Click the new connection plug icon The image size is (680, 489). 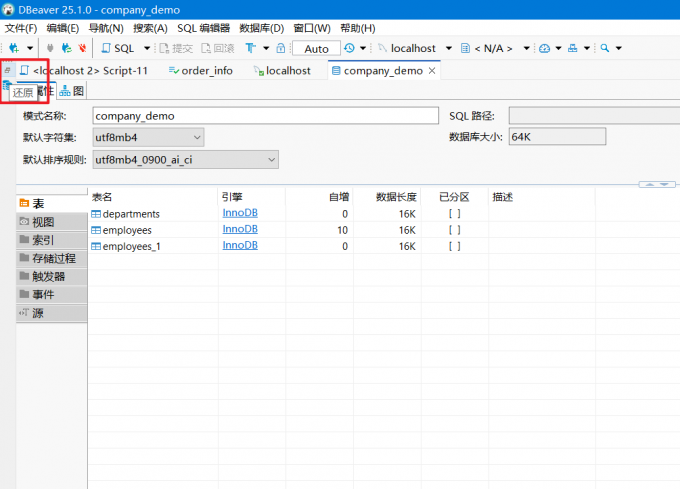pyautogui.click(x=14, y=48)
